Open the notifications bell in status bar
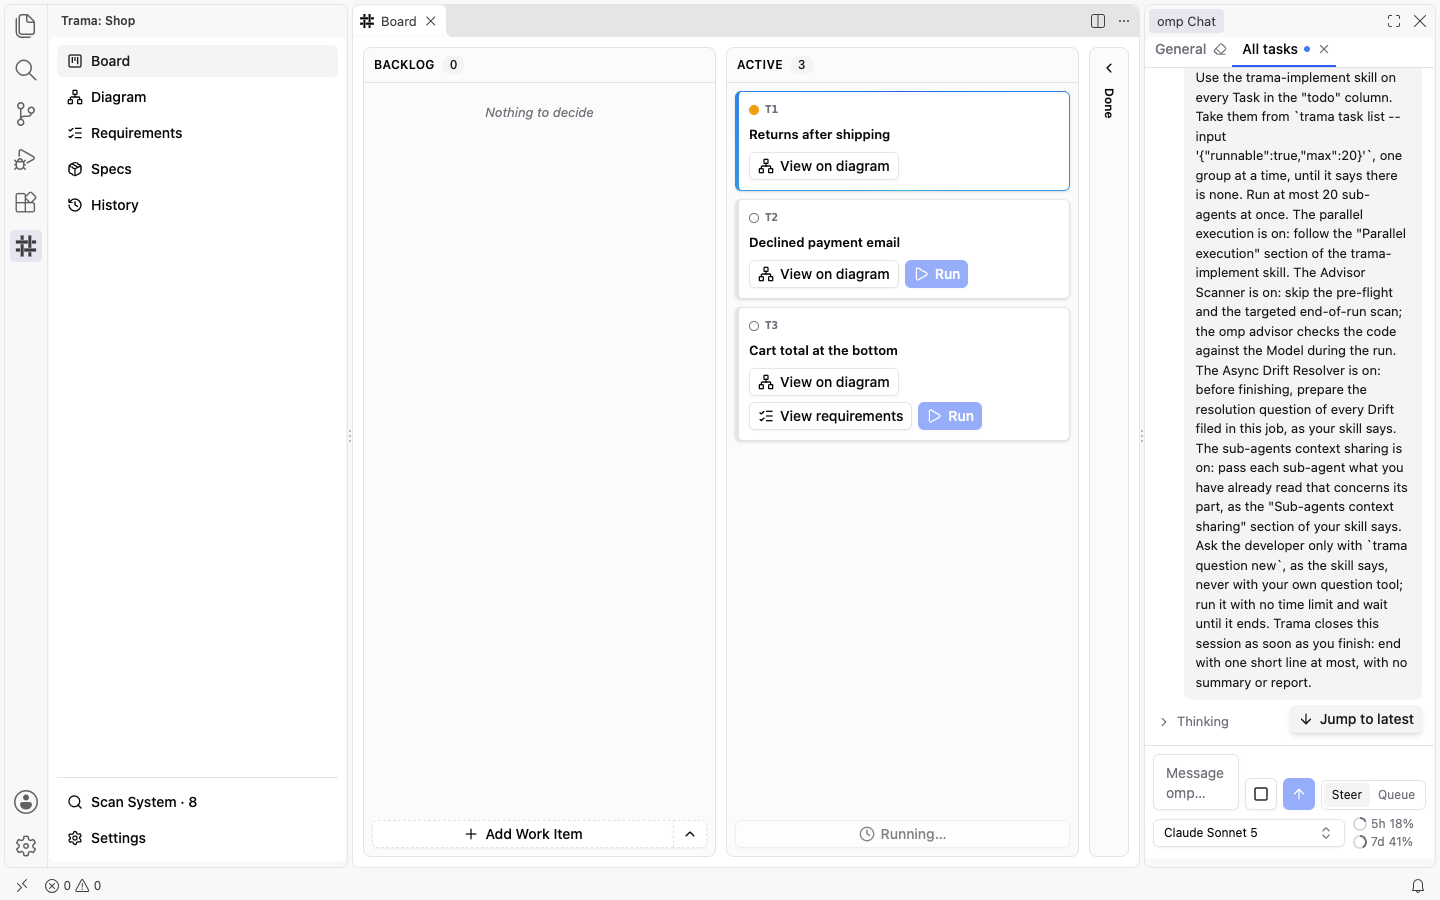Viewport: 1440px width, 900px height. tap(1418, 886)
